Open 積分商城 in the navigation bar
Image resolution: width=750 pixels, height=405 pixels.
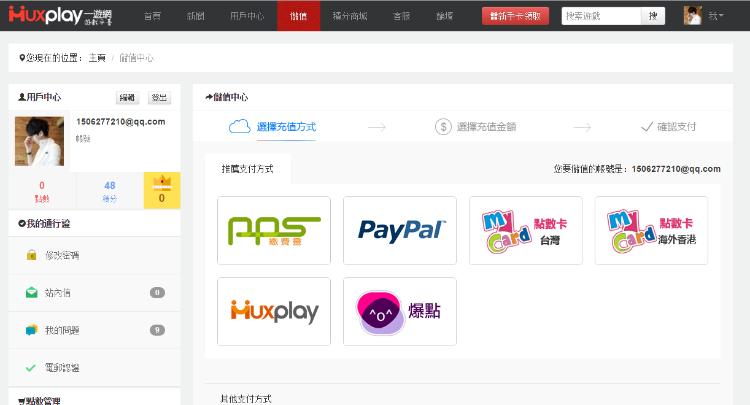(x=350, y=16)
